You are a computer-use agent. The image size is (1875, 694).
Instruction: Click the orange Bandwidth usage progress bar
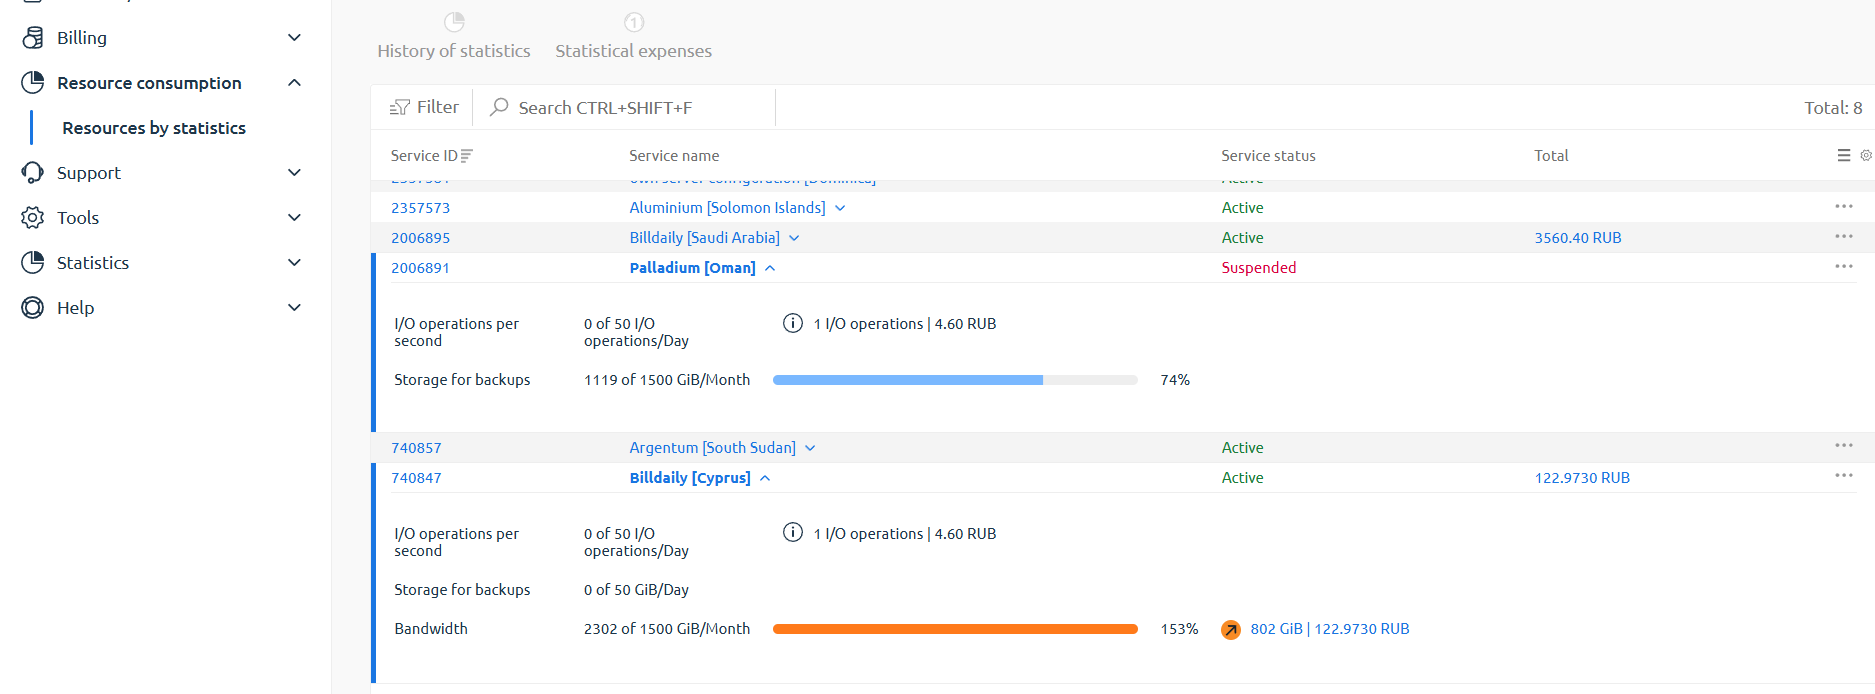click(x=955, y=629)
